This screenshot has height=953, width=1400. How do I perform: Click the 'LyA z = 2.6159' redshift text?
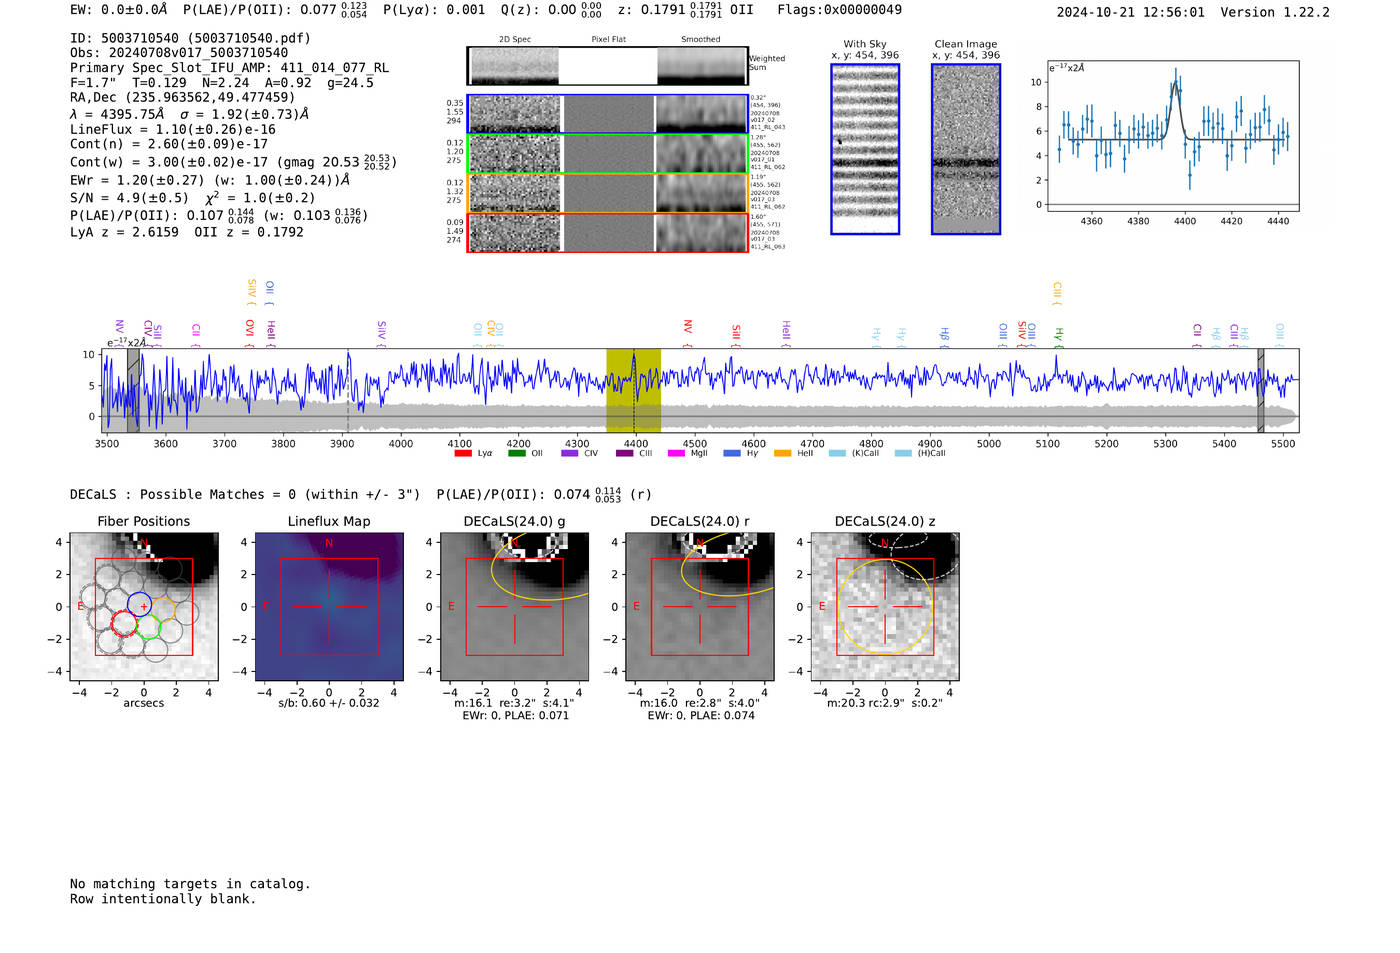[x=124, y=232]
